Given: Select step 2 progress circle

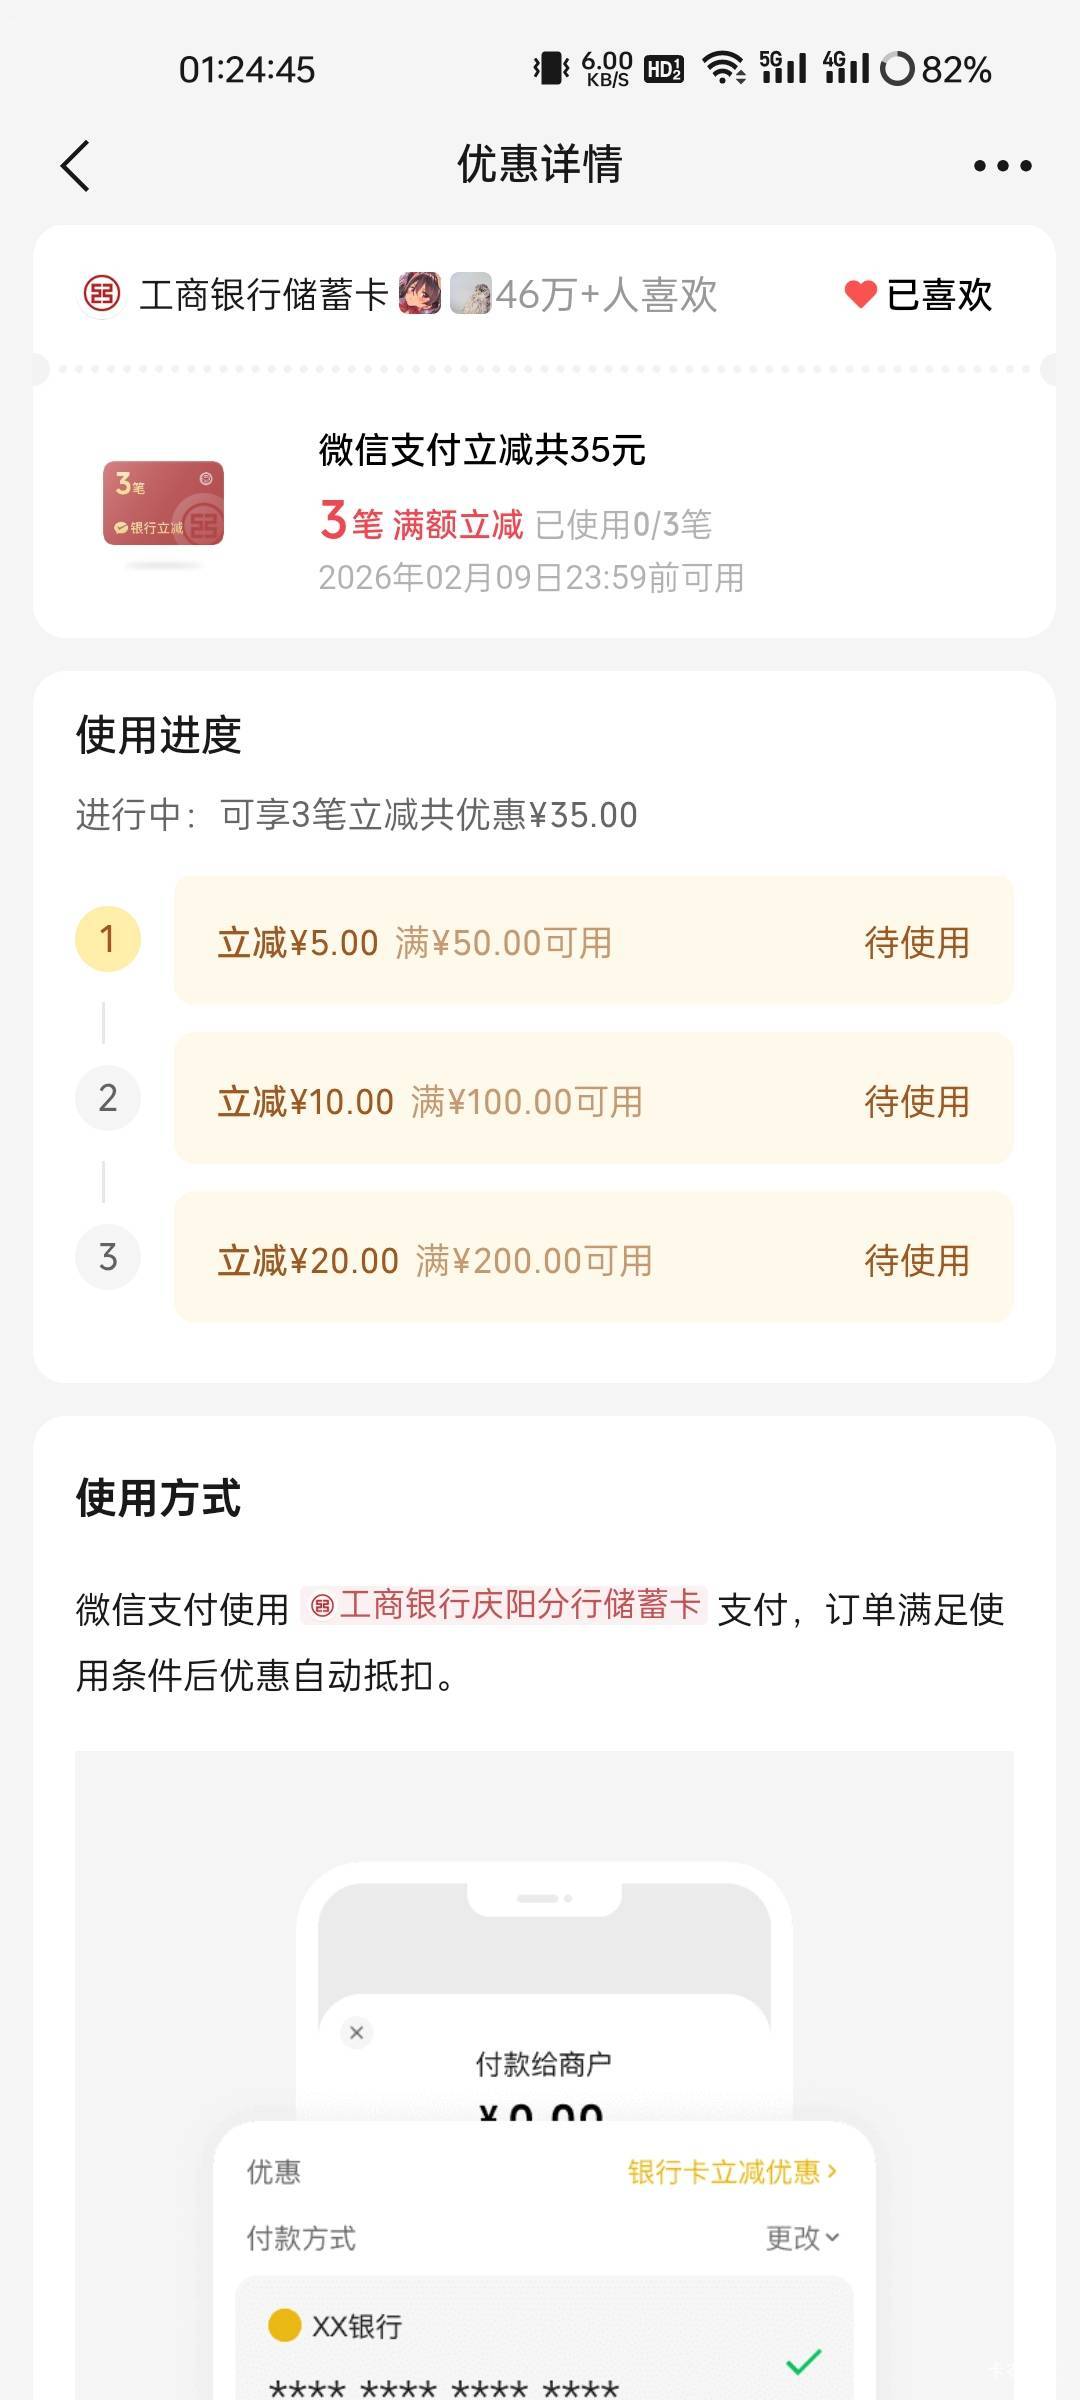Looking at the screenshot, I should coord(108,1098).
